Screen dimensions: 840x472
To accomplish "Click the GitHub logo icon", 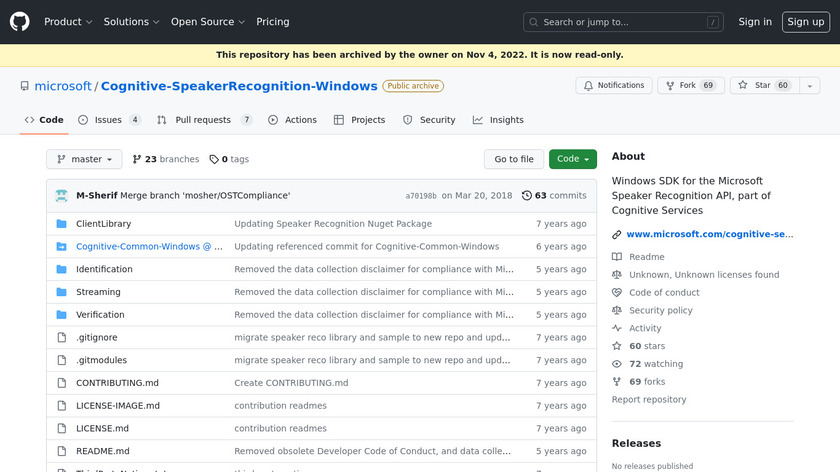I will click(20, 21).
